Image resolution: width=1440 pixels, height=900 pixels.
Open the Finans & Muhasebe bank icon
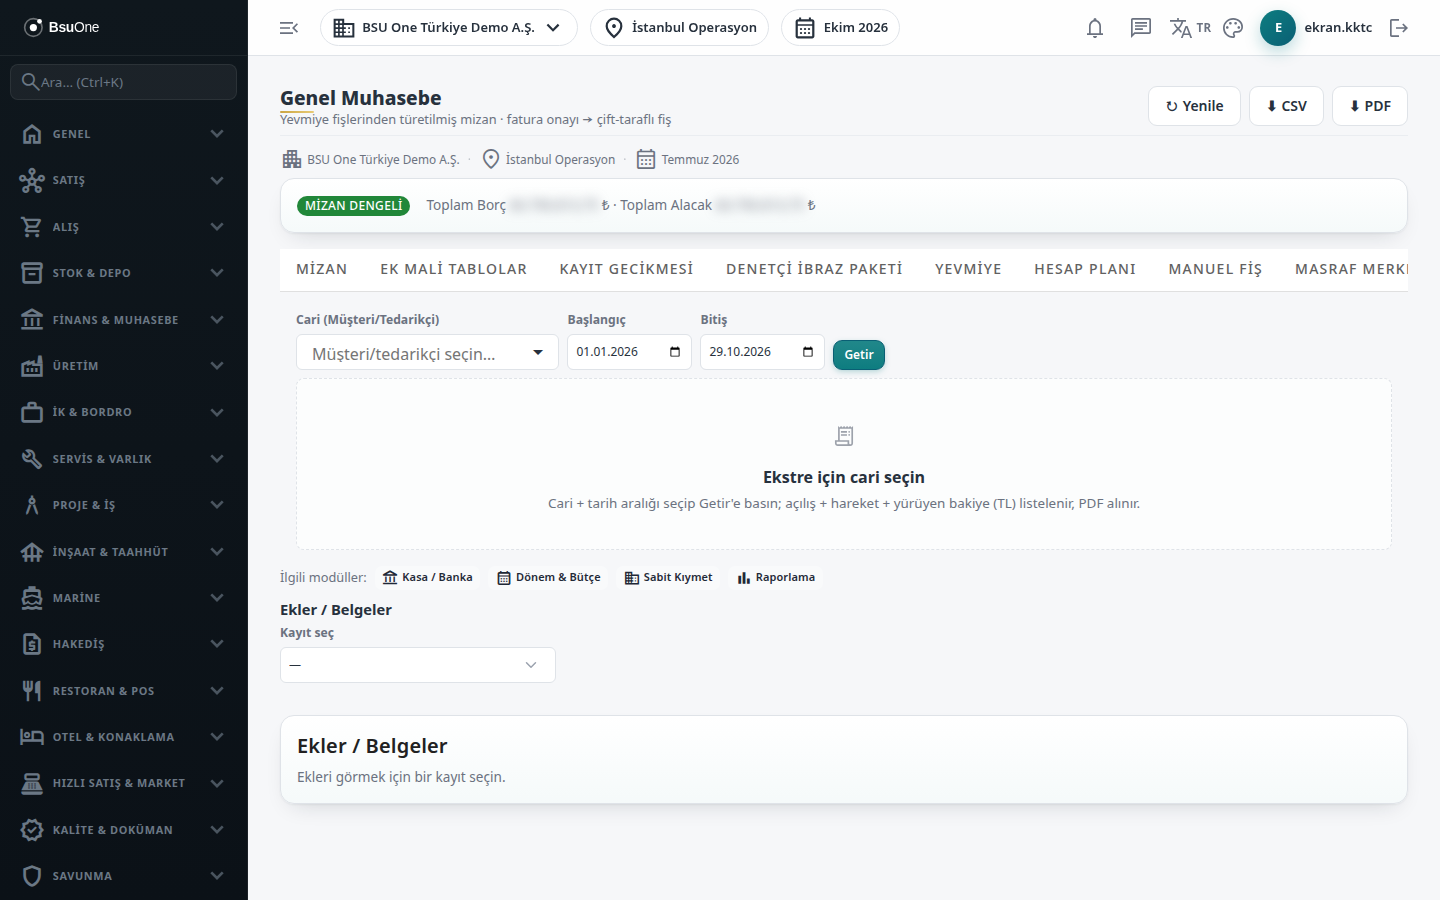(x=32, y=320)
